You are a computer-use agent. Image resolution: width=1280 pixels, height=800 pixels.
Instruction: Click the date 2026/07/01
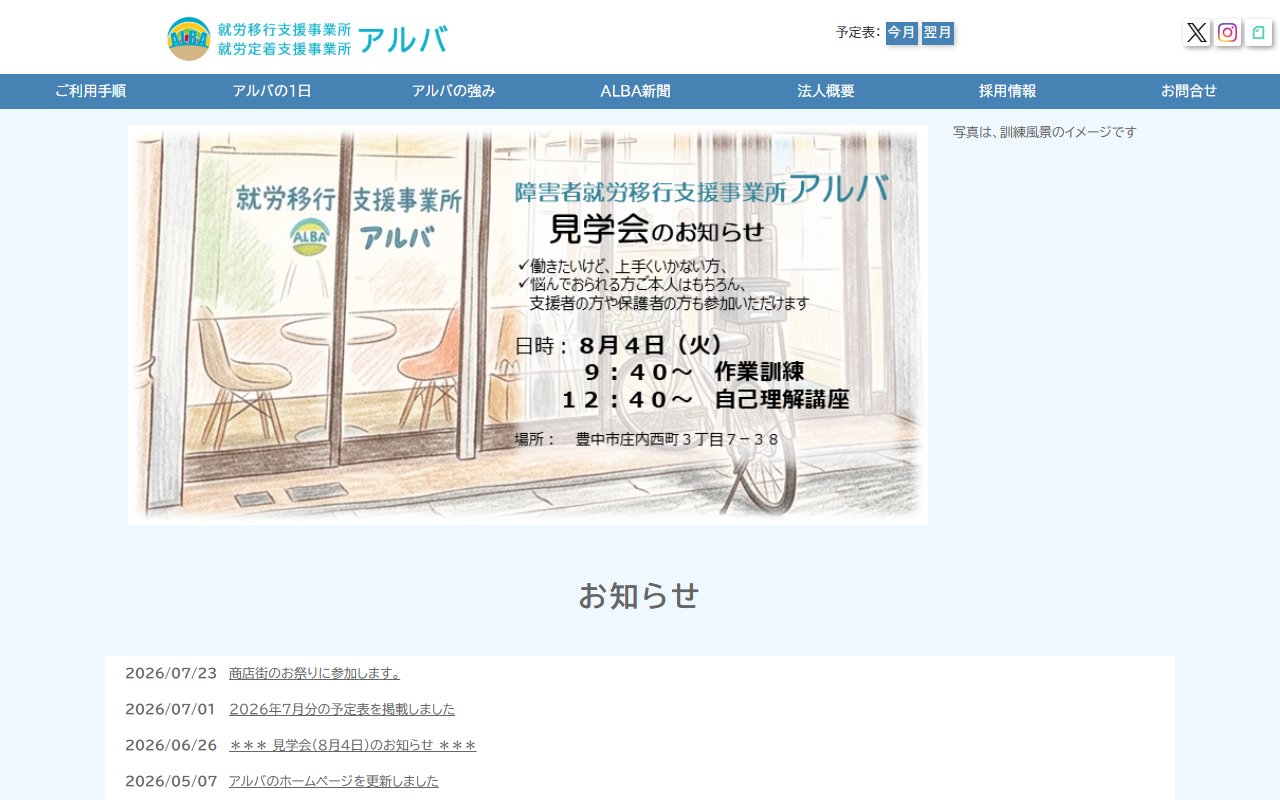pos(170,709)
